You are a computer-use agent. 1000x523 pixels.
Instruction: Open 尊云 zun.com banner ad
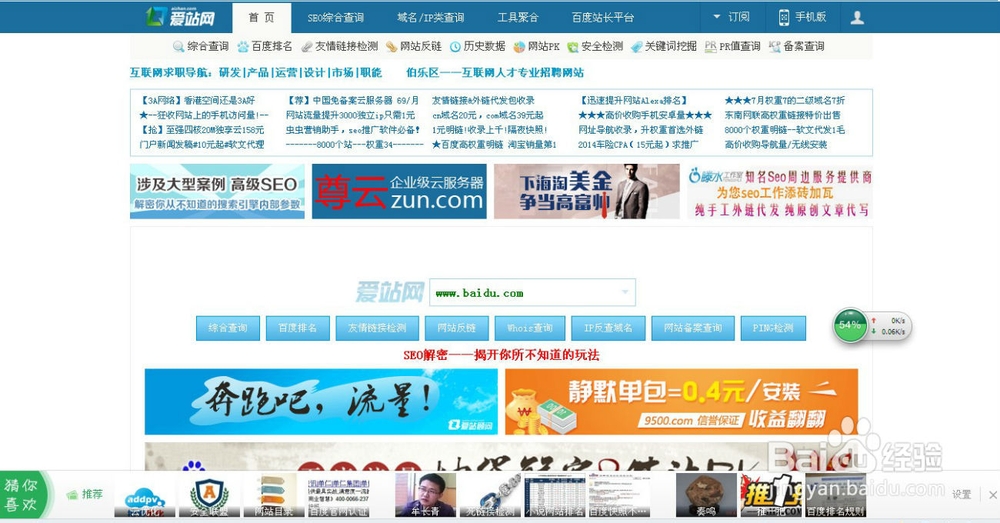[x=399, y=191]
